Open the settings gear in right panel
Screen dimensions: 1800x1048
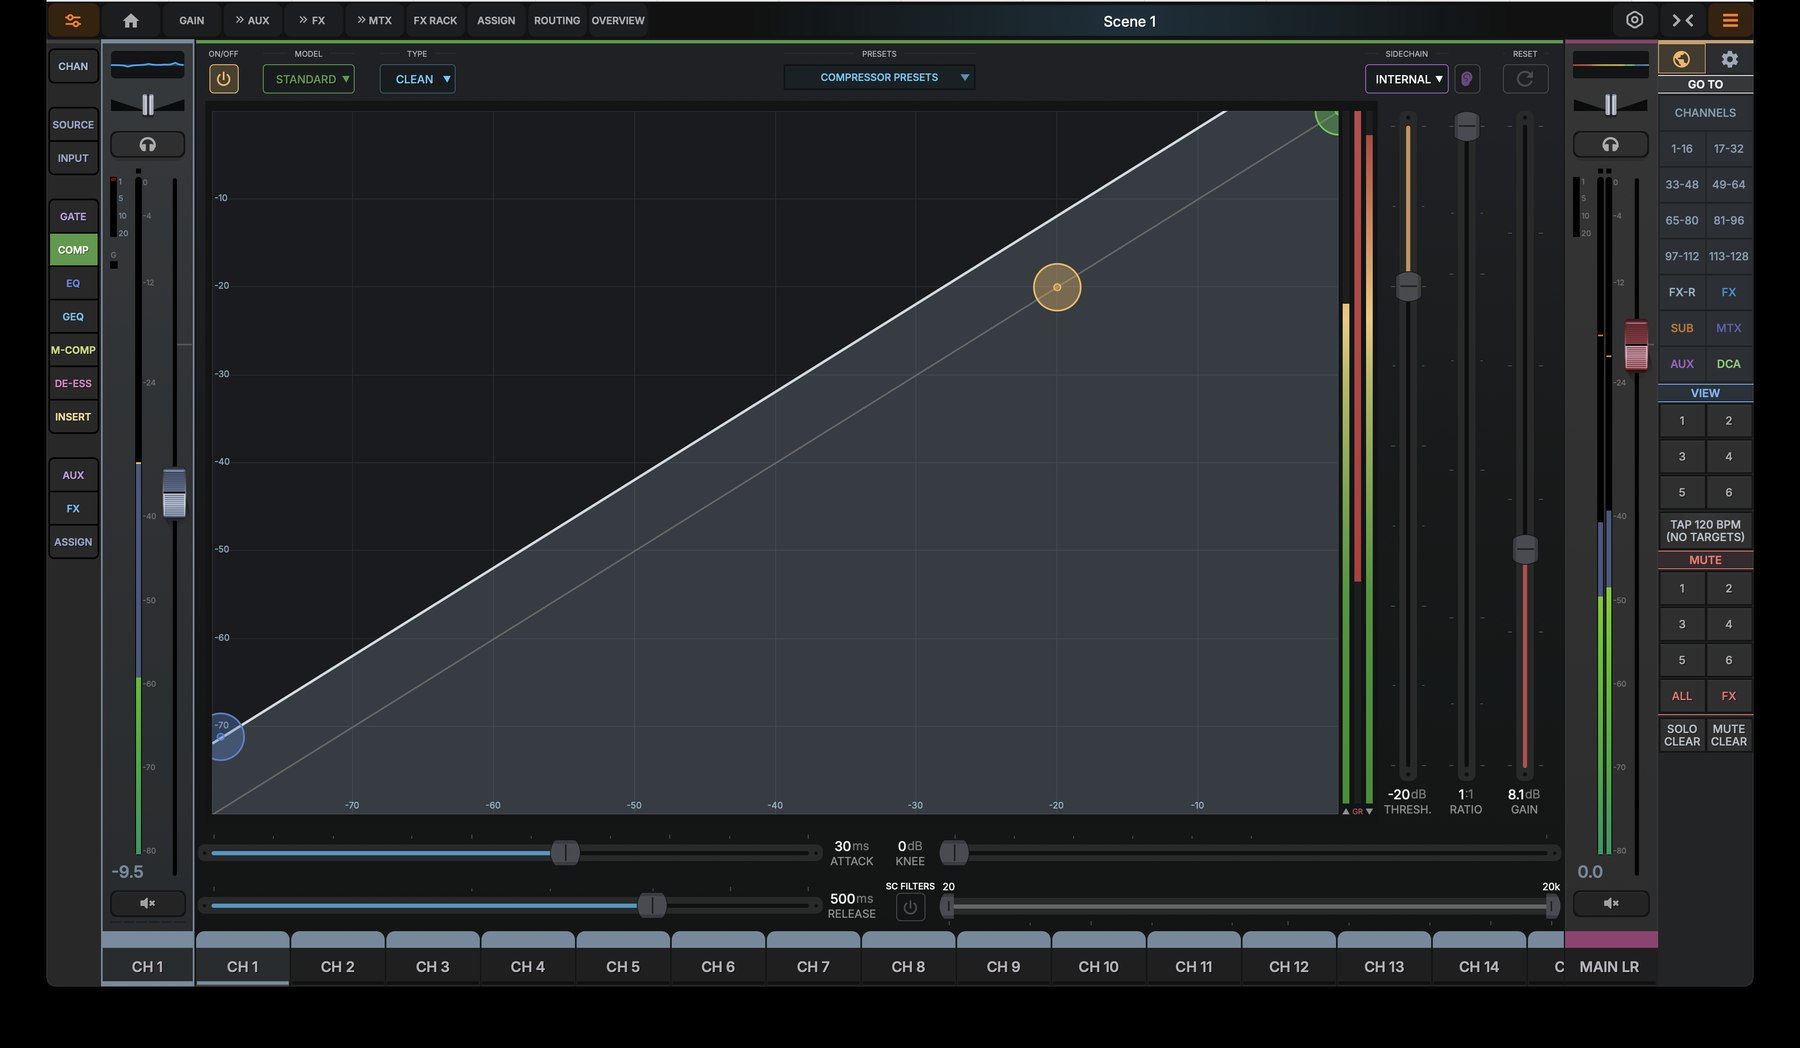(x=1729, y=59)
